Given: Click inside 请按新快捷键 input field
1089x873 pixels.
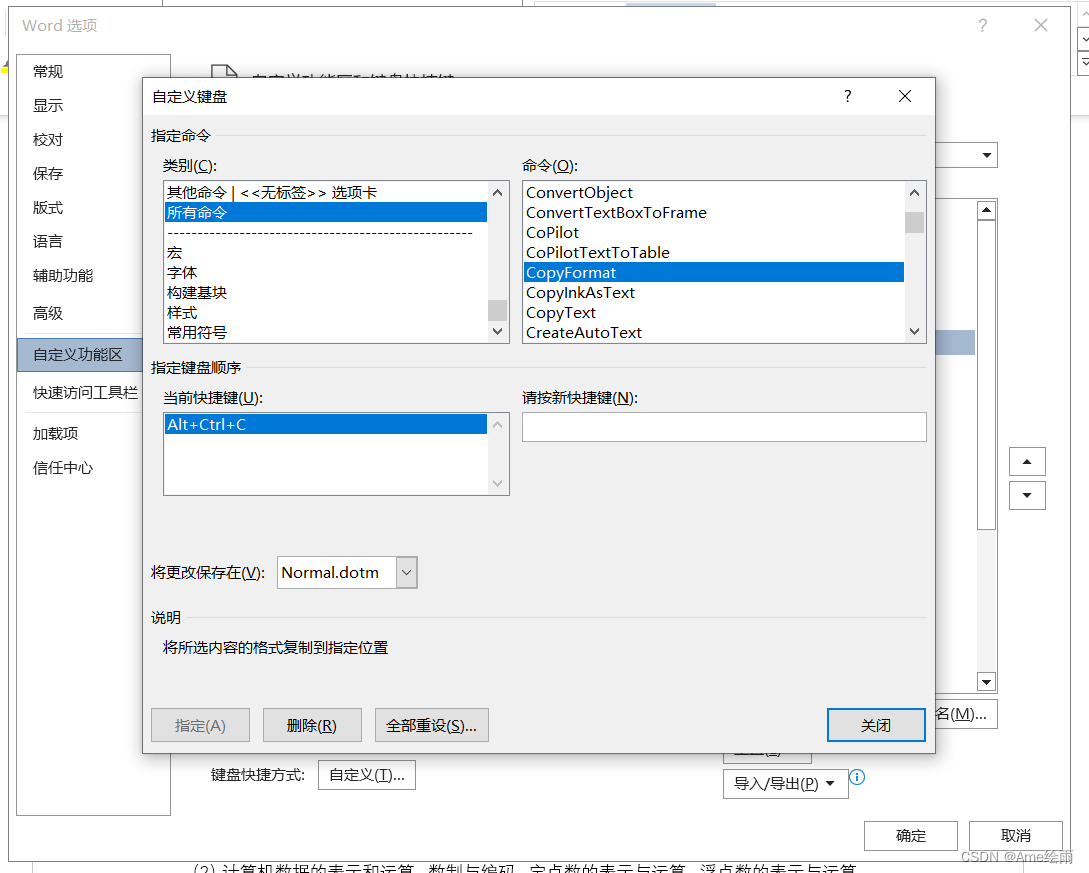Looking at the screenshot, I should [x=724, y=427].
